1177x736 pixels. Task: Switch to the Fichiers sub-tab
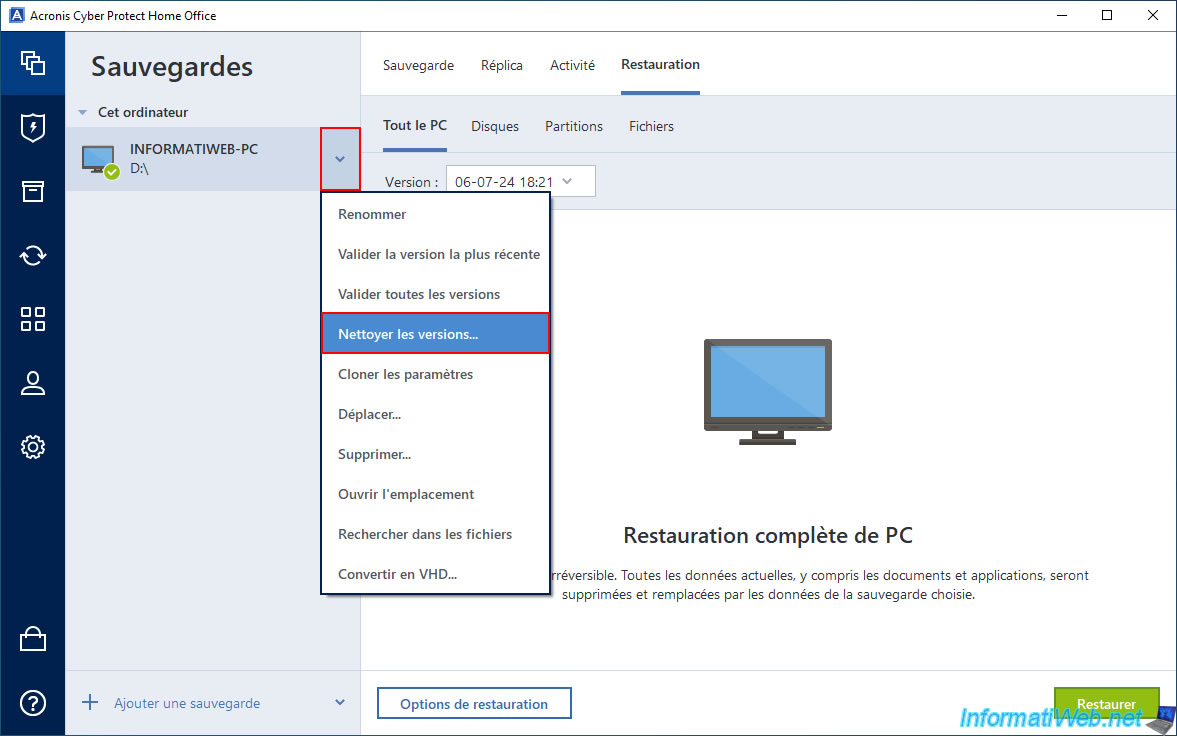651,126
